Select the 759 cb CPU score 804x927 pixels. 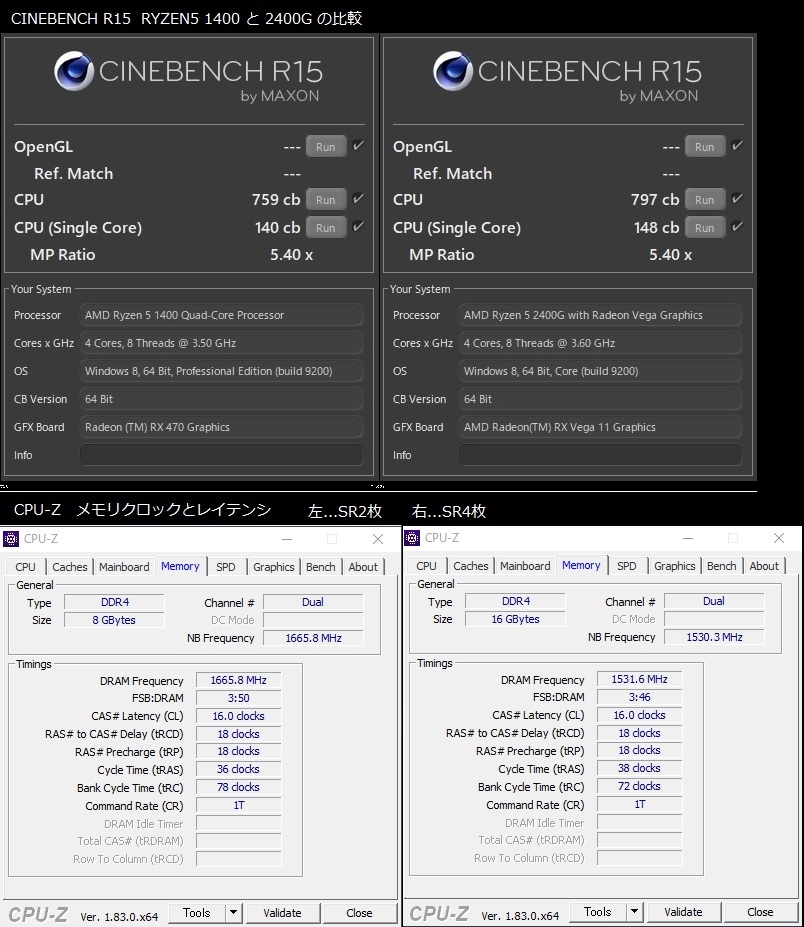click(x=276, y=200)
